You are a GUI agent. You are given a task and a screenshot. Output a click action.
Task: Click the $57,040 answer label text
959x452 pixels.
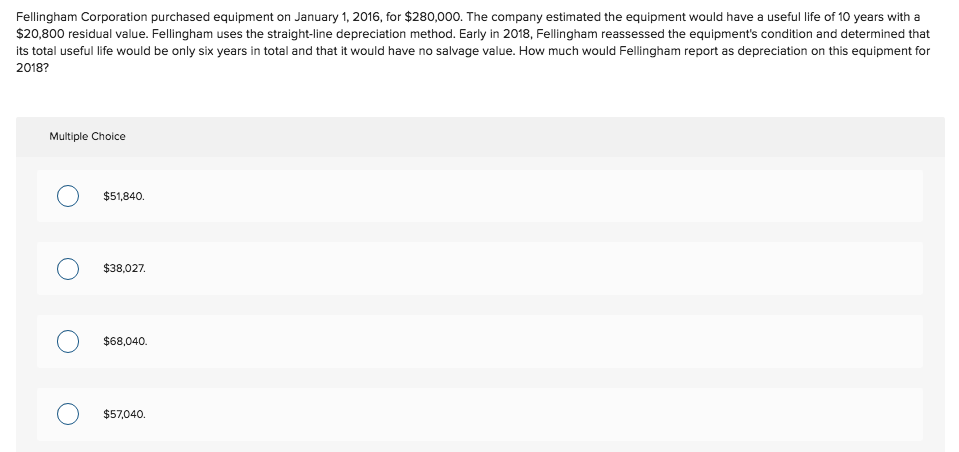pyautogui.click(x=125, y=414)
